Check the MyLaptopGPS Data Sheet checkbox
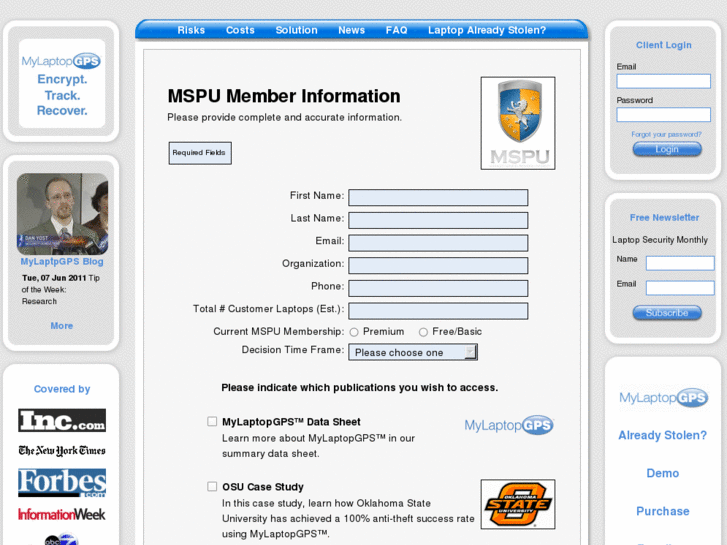Viewport: 727px width, 545px height. tap(212, 421)
